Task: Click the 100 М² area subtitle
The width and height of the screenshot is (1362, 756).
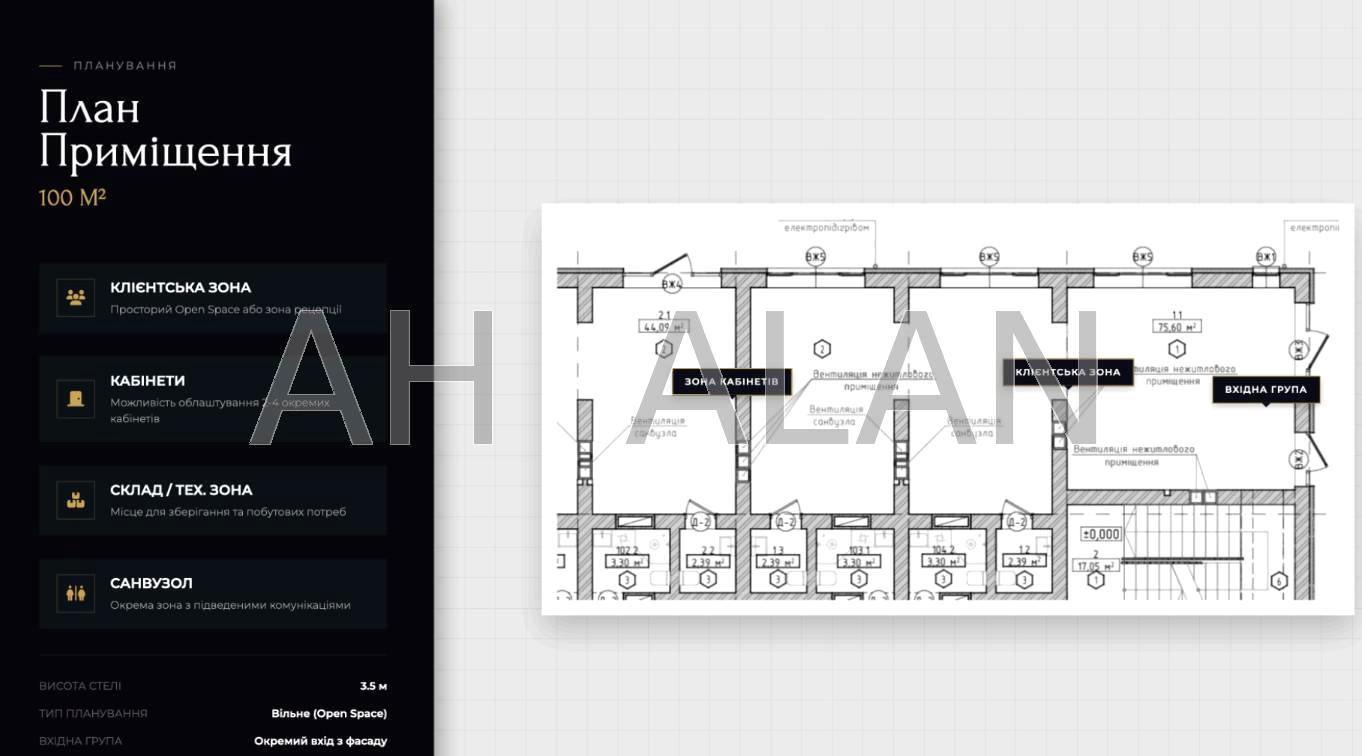Action: 73,197
